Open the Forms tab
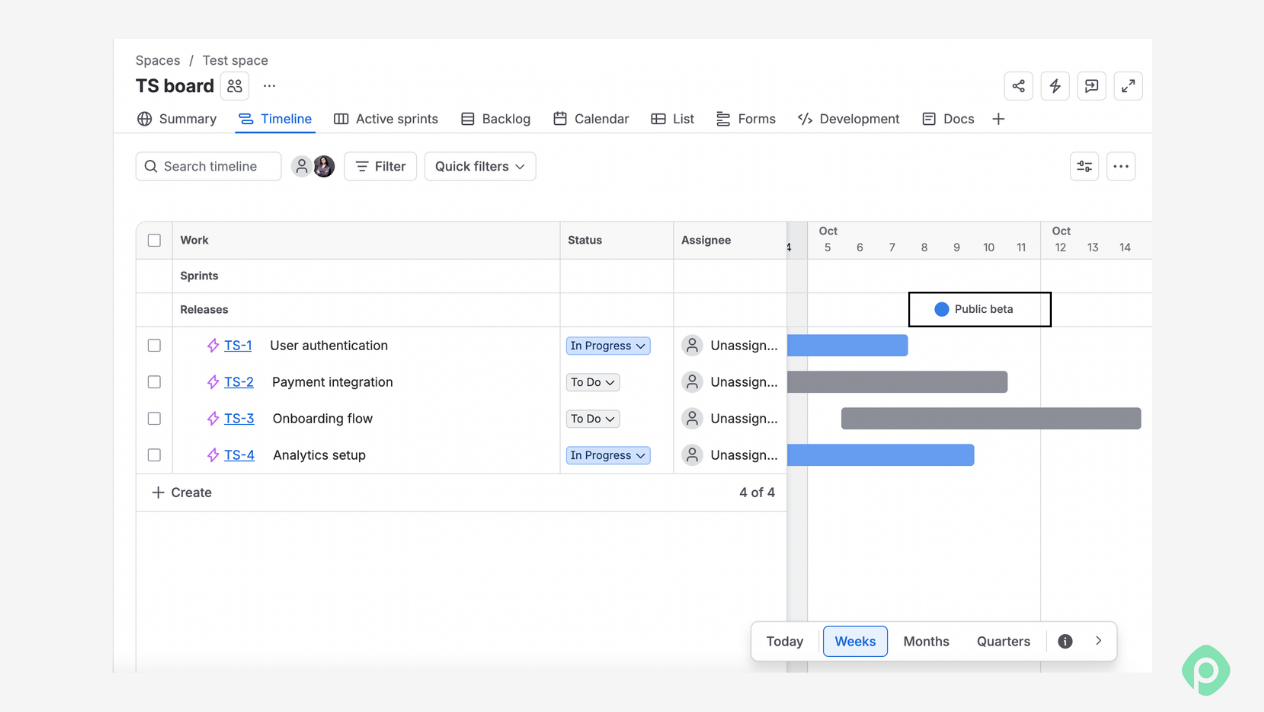 (x=746, y=119)
